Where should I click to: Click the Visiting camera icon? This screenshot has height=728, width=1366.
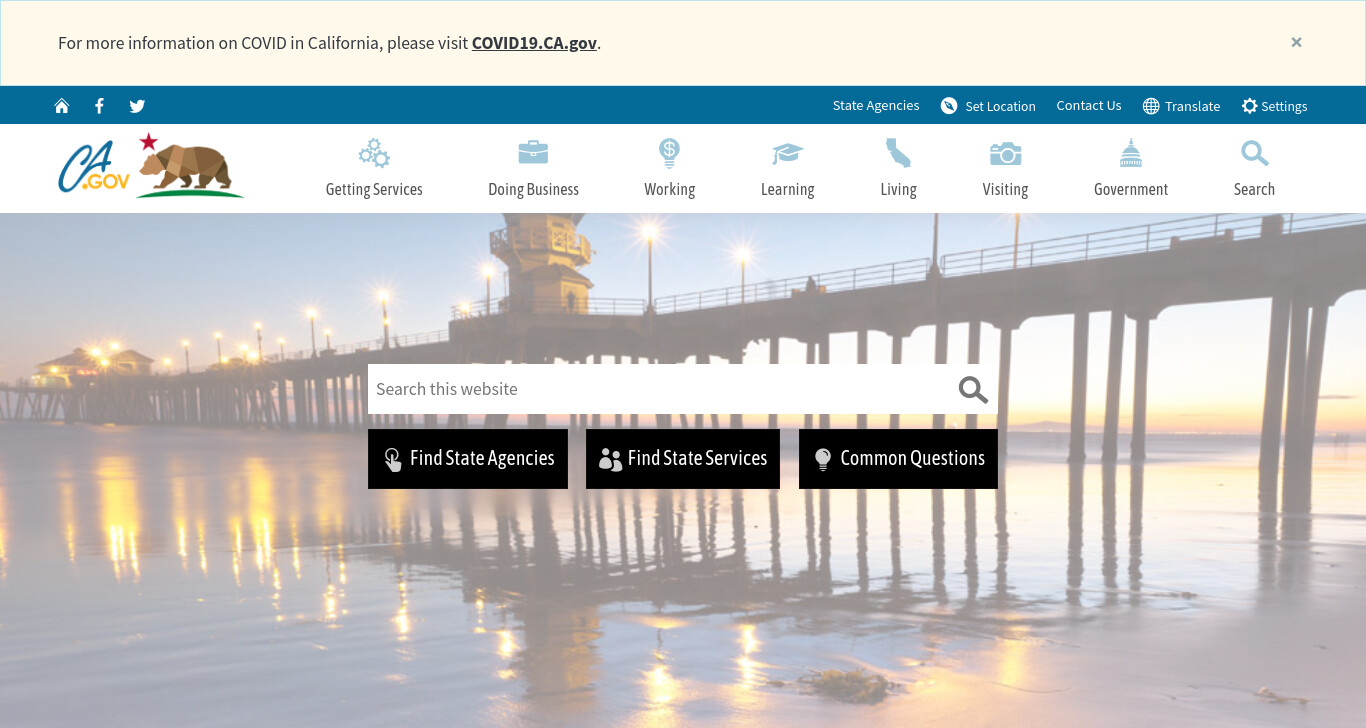click(1005, 153)
